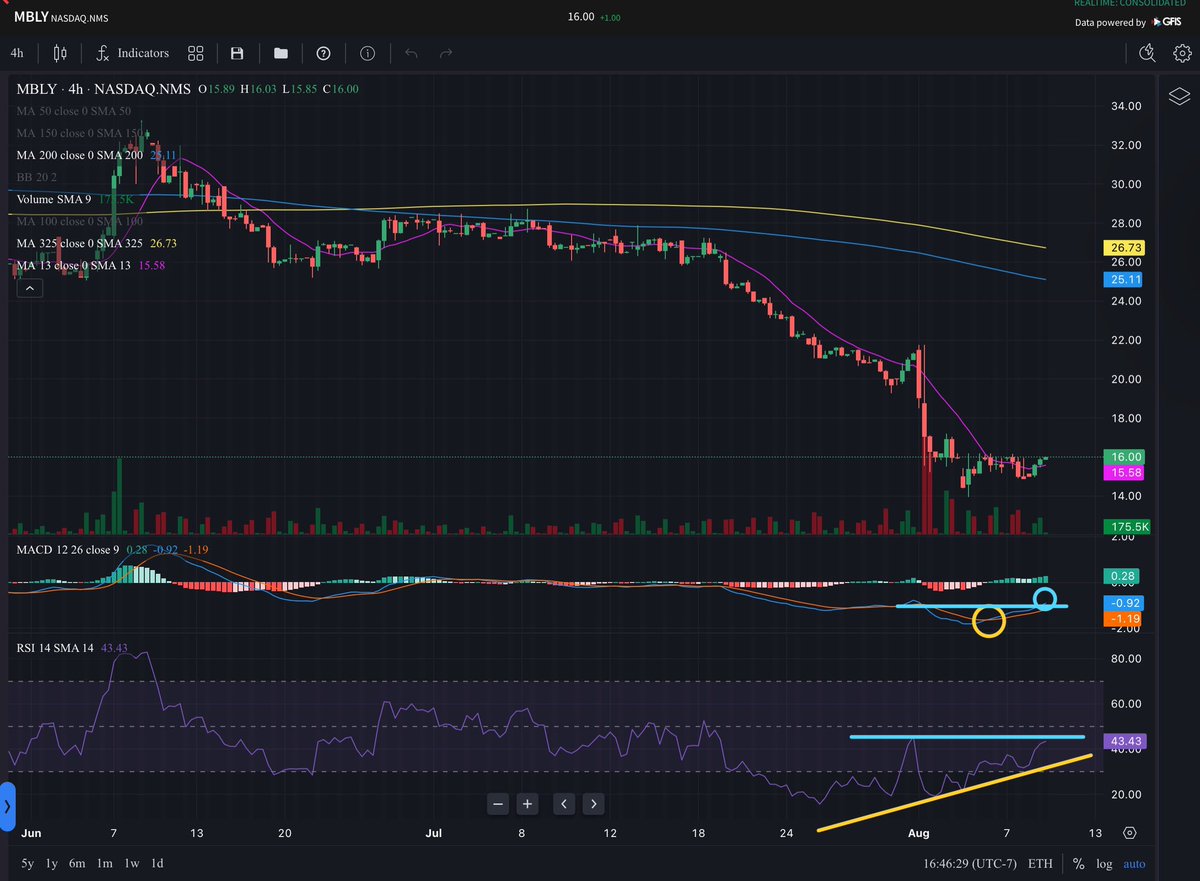Redo the last chart action
The height and width of the screenshot is (881, 1200).
447,53
